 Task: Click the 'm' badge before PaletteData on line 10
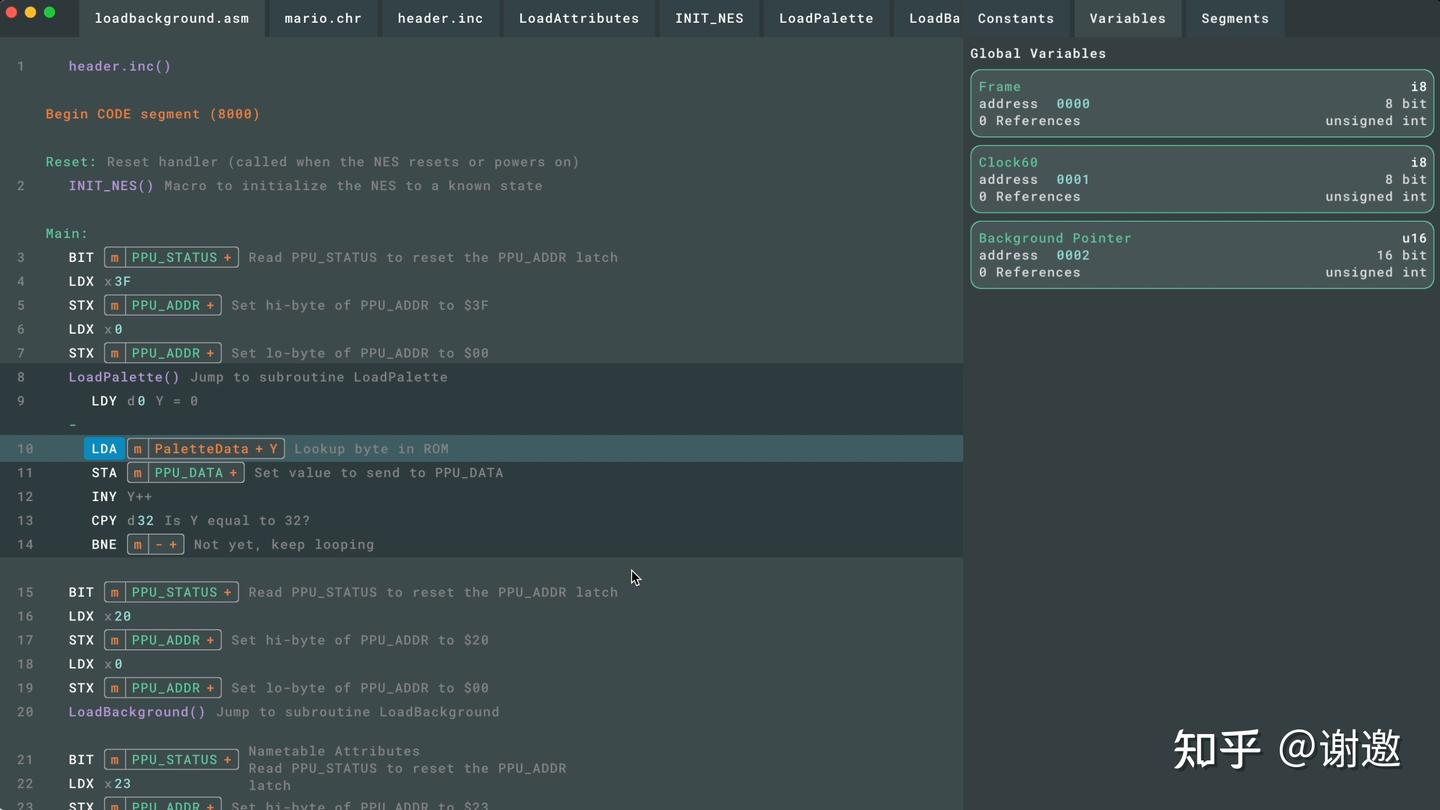138,449
